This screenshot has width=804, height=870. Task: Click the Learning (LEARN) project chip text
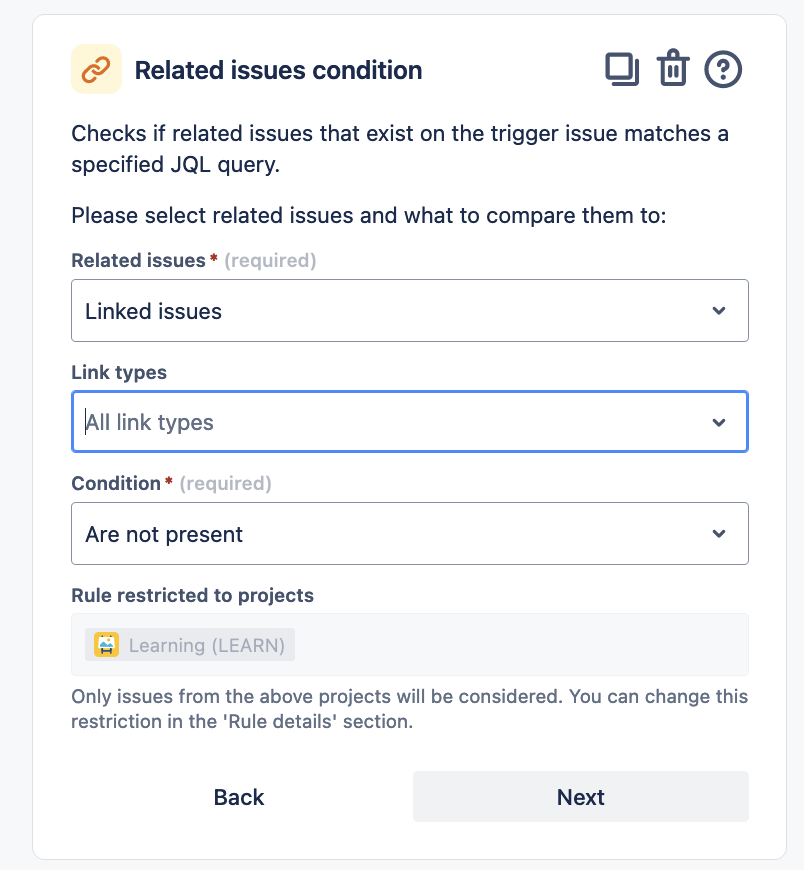[207, 645]
